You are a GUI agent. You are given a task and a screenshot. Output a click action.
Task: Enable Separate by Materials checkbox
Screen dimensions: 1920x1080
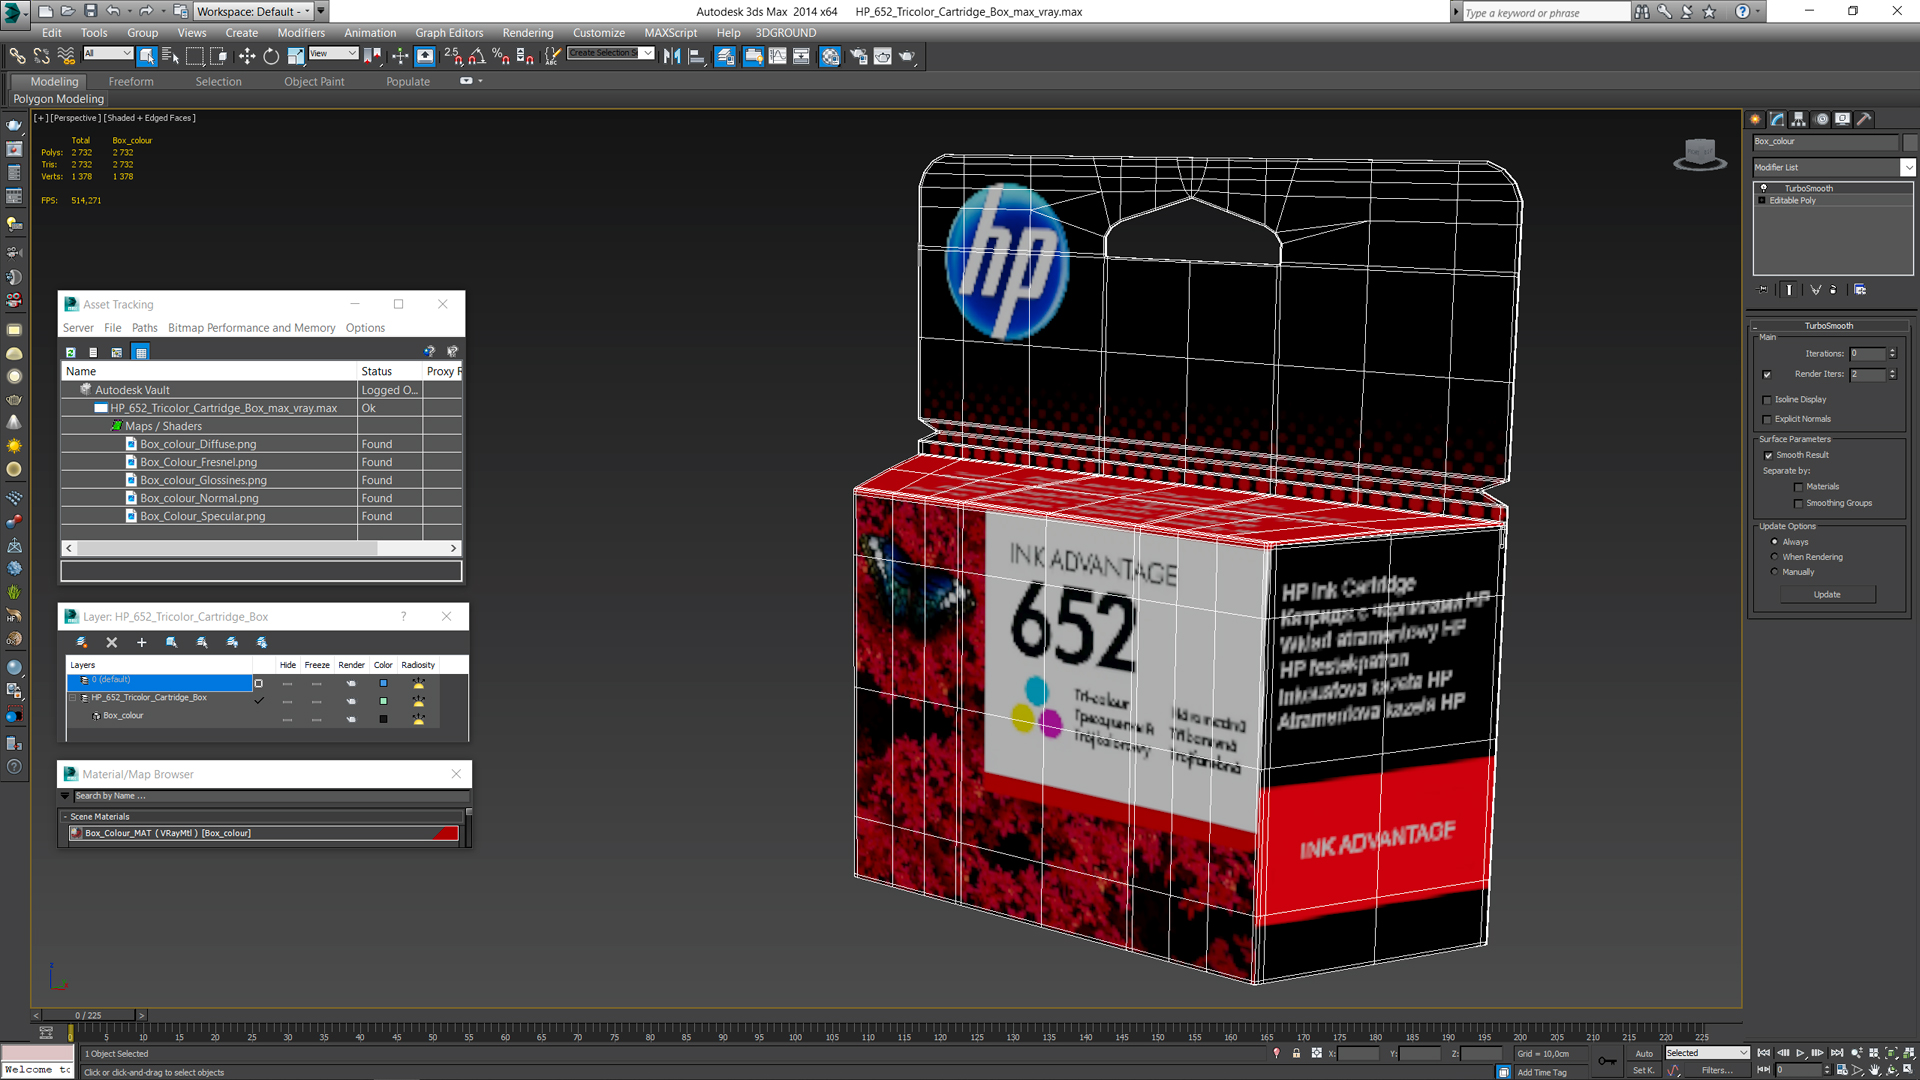pos(1798,487)
